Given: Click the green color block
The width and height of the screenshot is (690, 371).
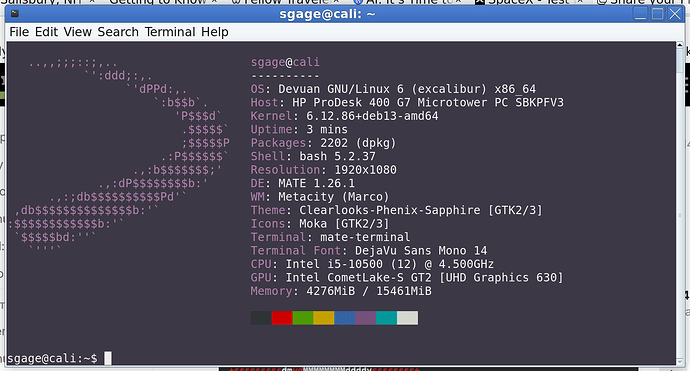Looking at the screenshot, I should click(303, 318).
